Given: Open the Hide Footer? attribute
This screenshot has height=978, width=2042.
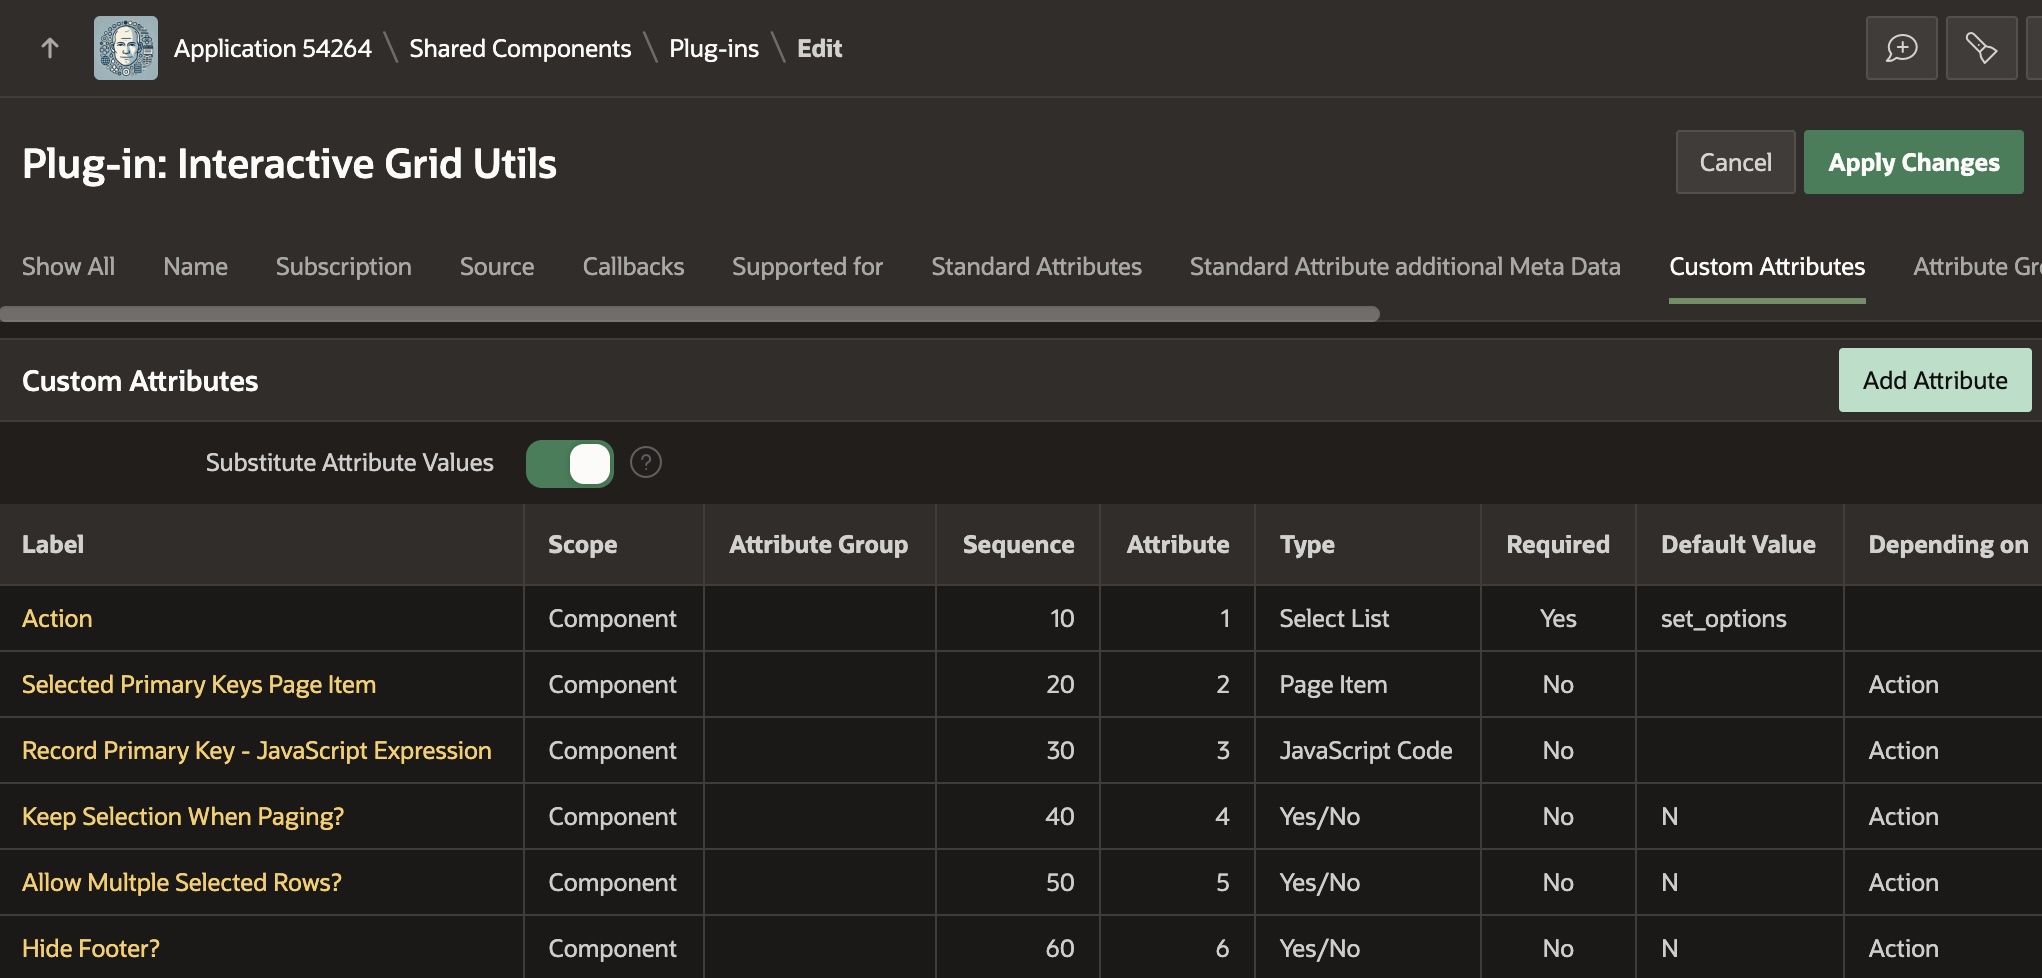Looking at the screenshot, I should 91,949.
